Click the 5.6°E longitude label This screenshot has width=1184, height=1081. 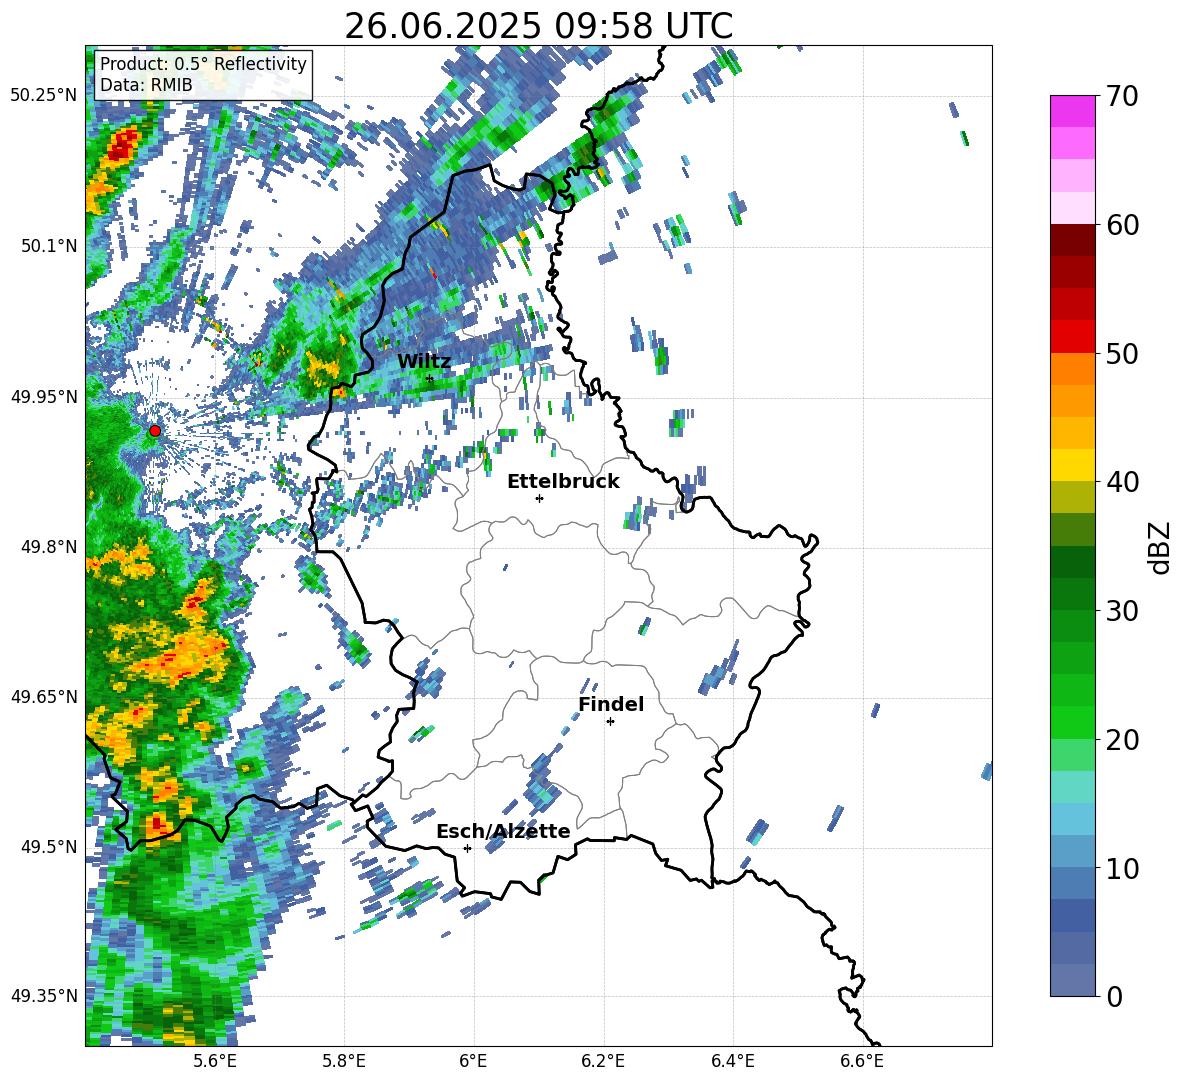pos(214,1061)
